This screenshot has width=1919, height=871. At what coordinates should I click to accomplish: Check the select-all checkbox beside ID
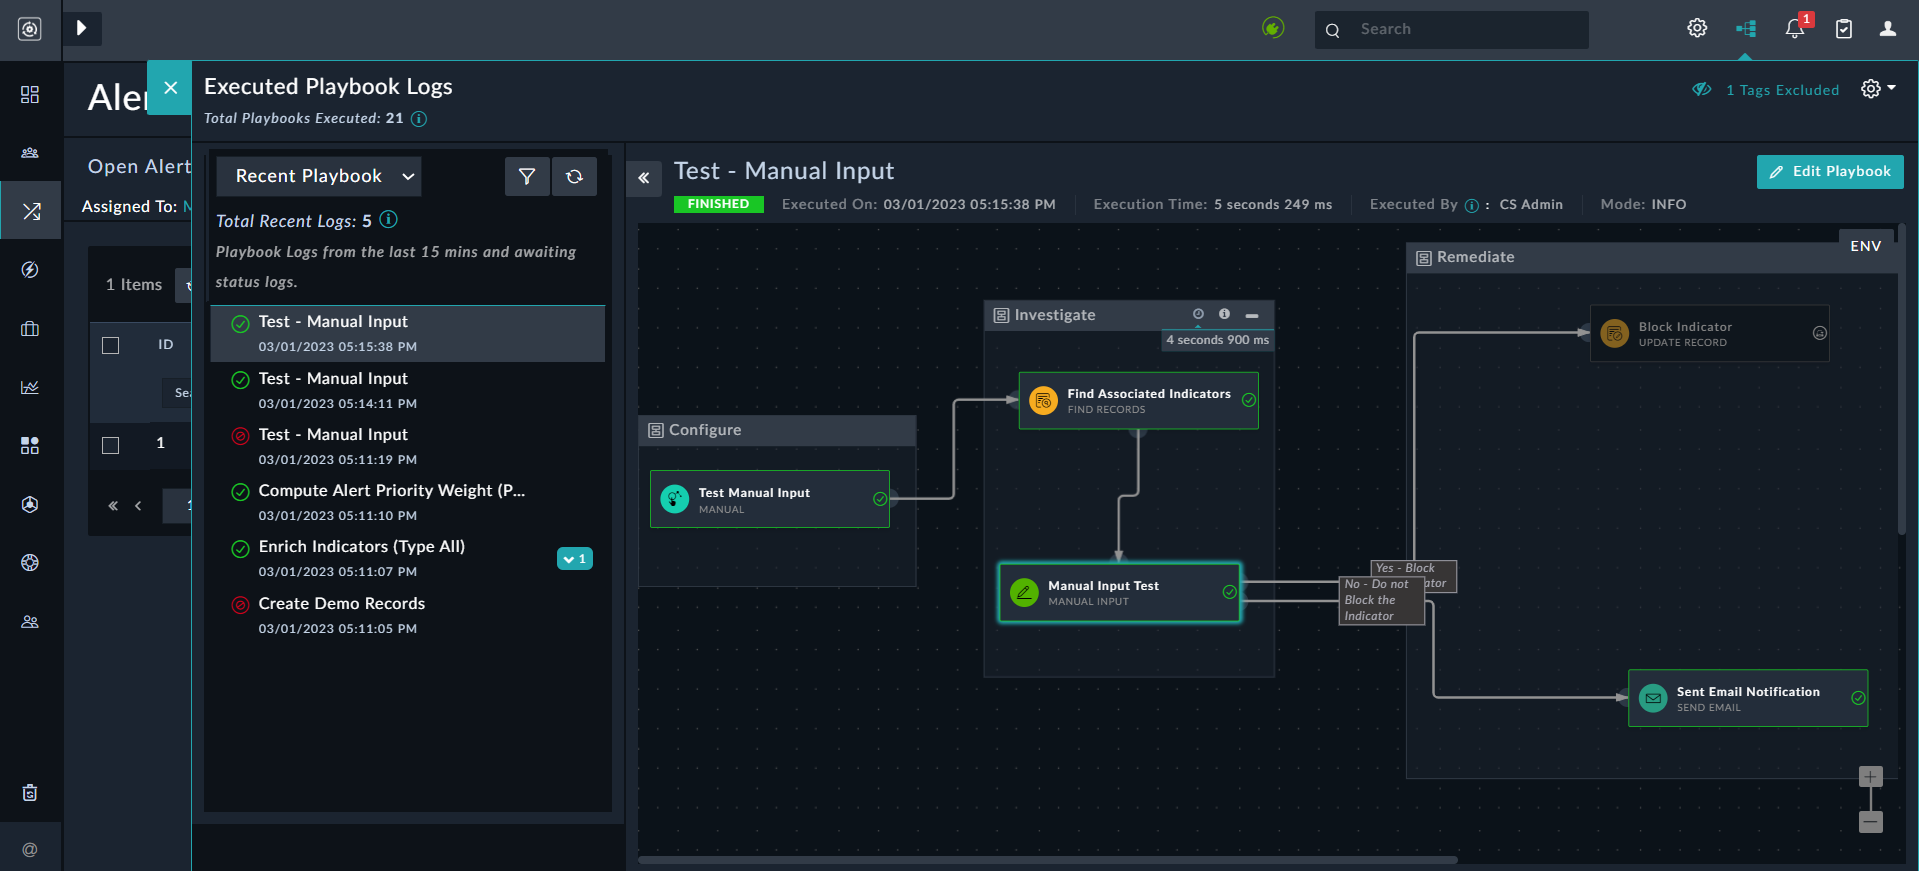(111, 345)
